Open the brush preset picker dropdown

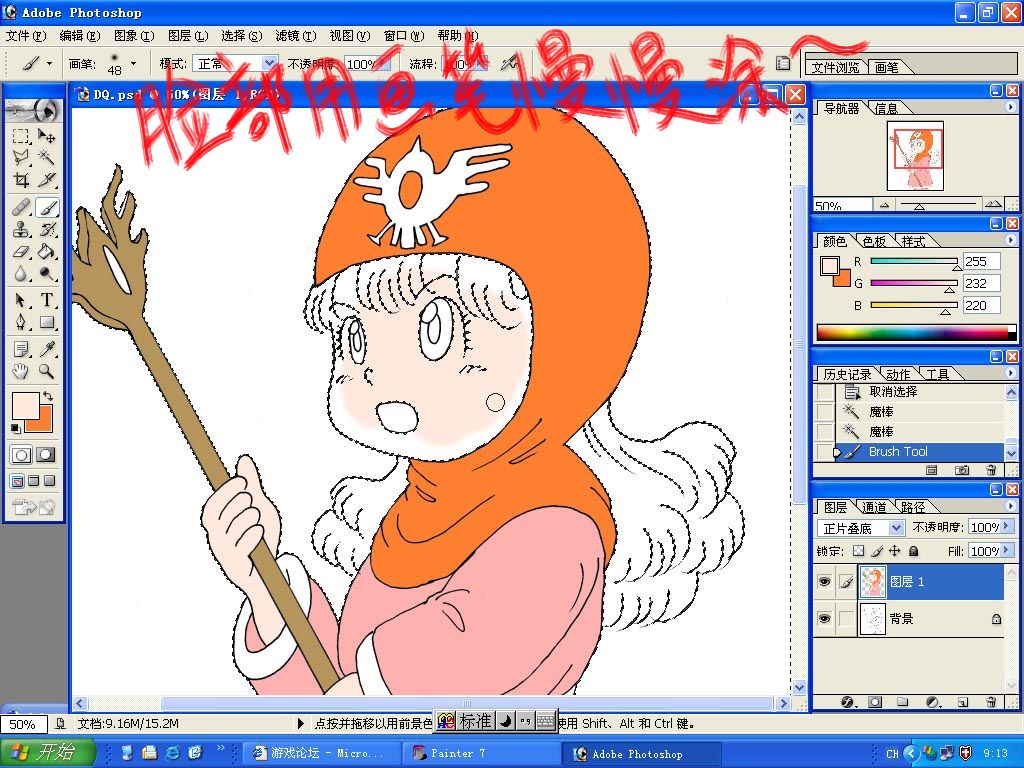tap(133, 63)
